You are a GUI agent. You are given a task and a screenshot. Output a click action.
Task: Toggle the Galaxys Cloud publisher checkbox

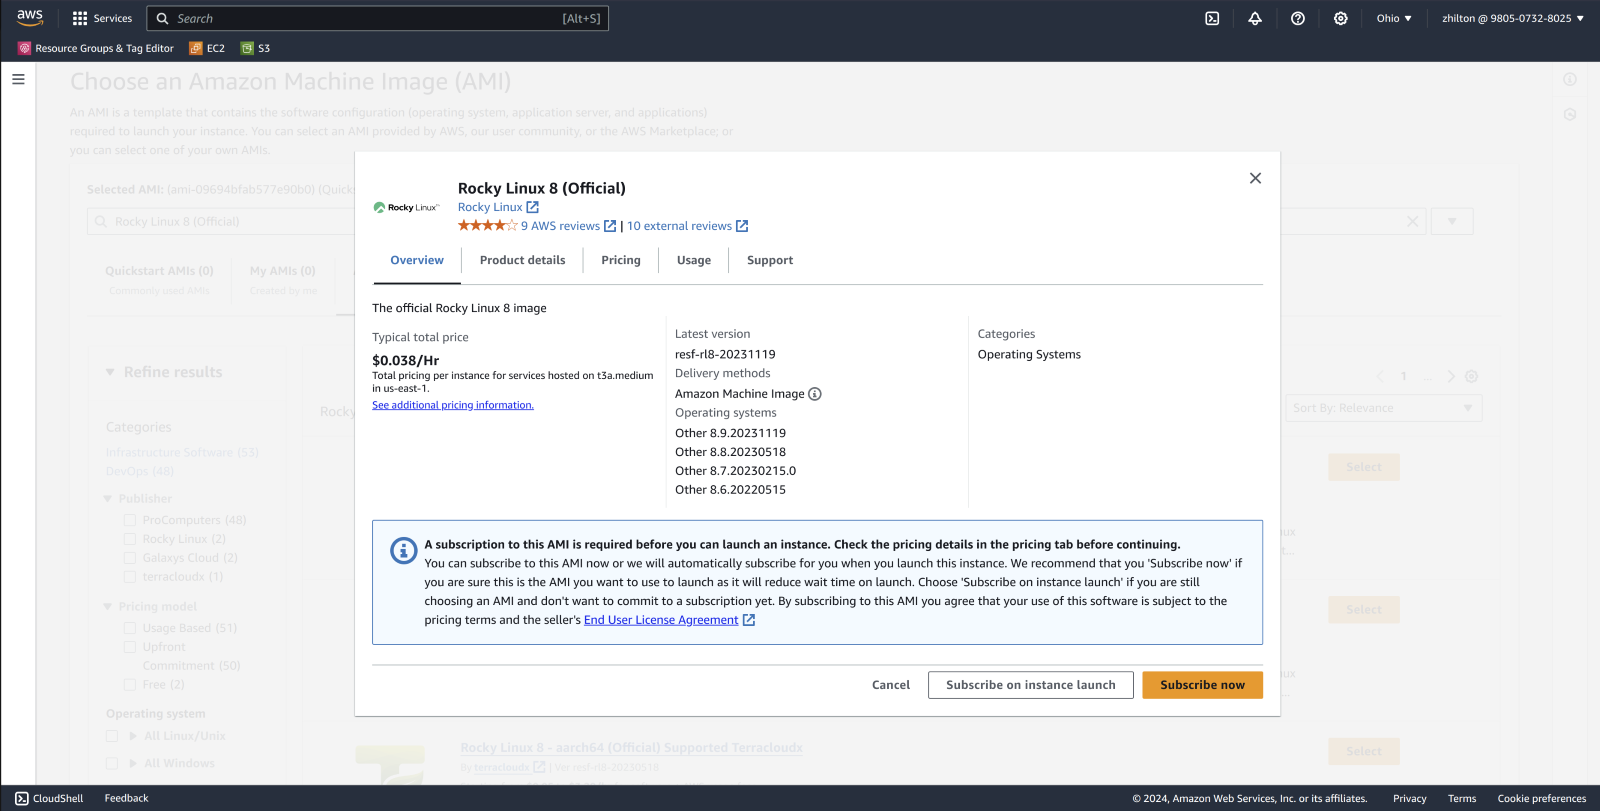pos(129,558)
